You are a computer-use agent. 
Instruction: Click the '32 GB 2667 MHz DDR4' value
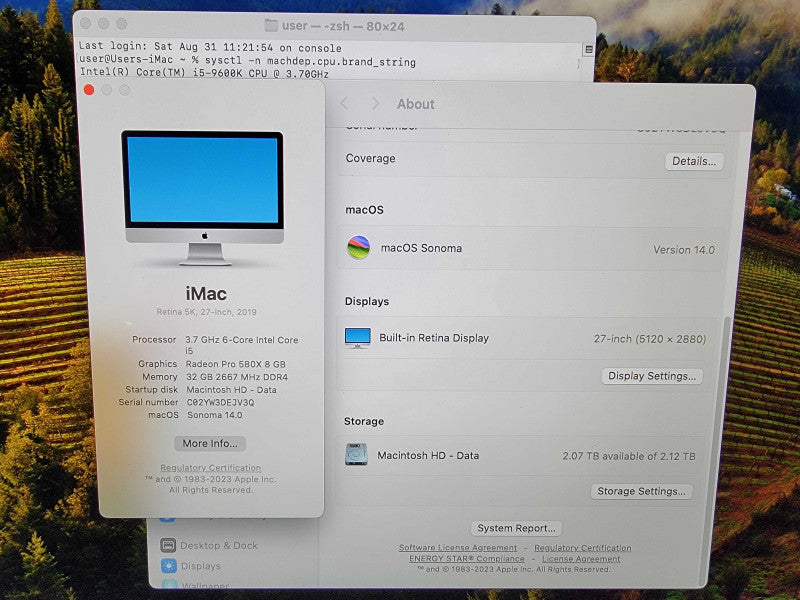[237, 377]
